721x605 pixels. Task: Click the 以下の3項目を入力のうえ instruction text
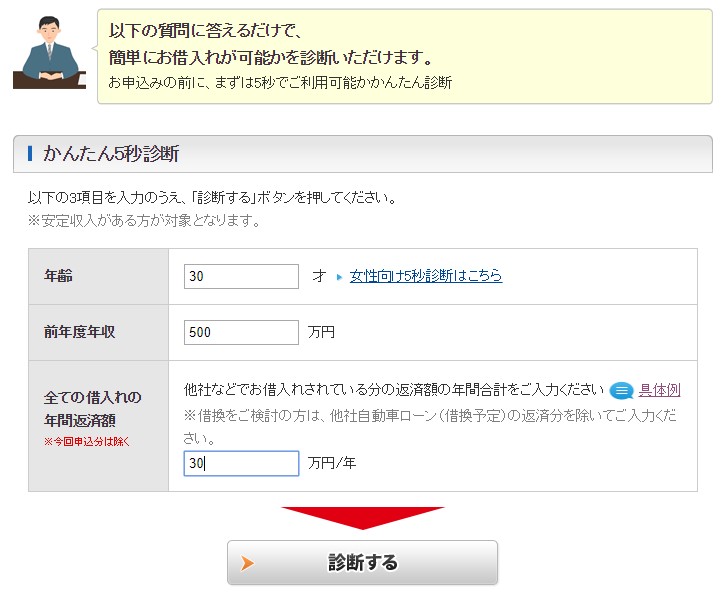click(212, 198)
